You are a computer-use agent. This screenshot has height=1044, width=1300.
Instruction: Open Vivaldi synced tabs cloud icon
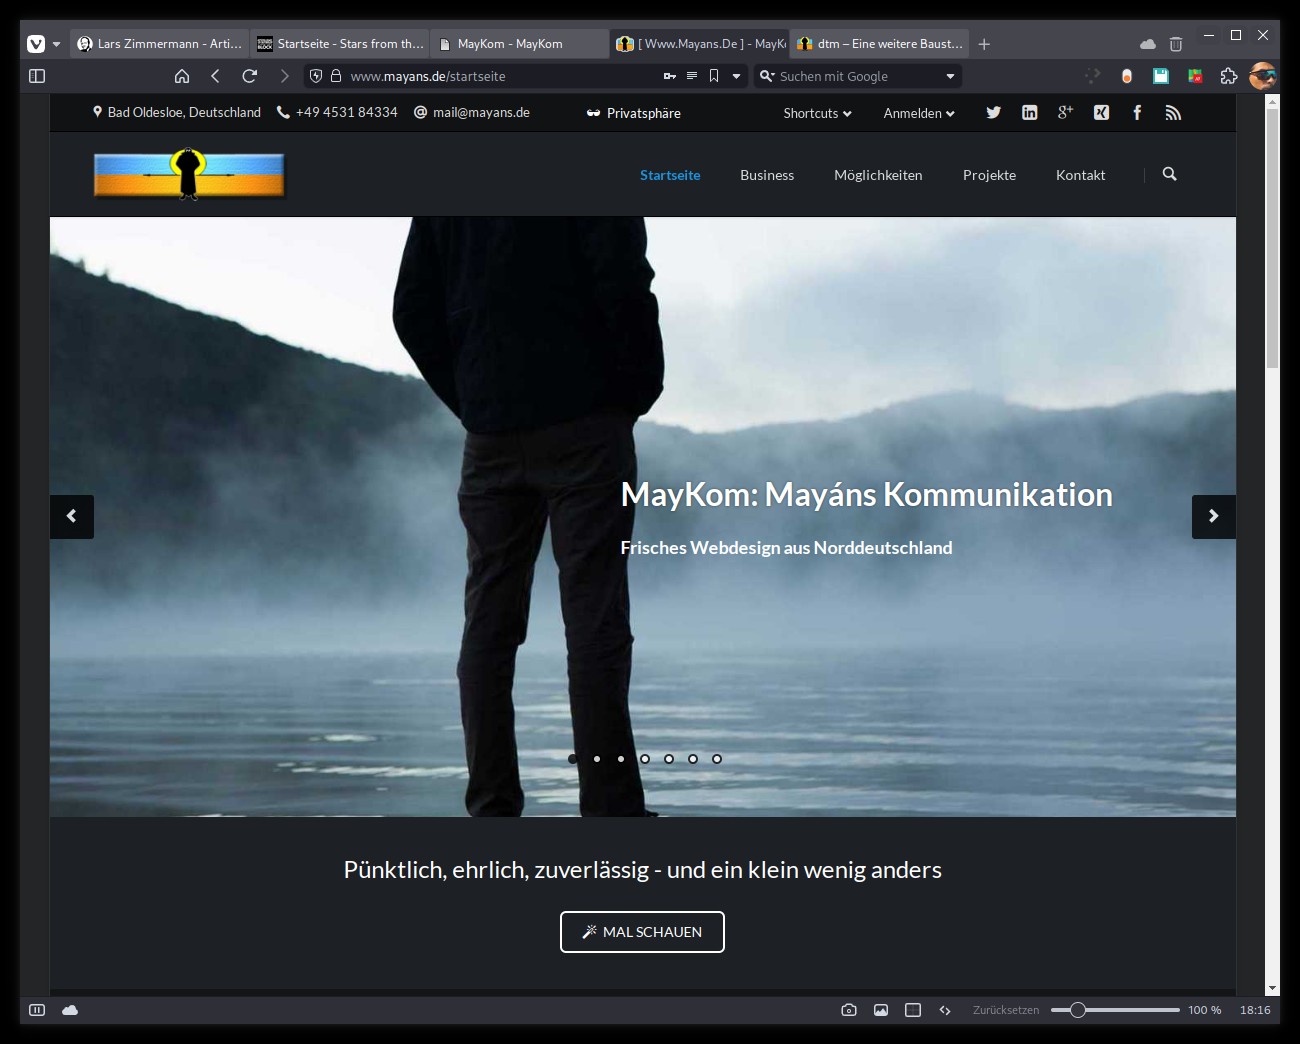(x=1148, y=44)
